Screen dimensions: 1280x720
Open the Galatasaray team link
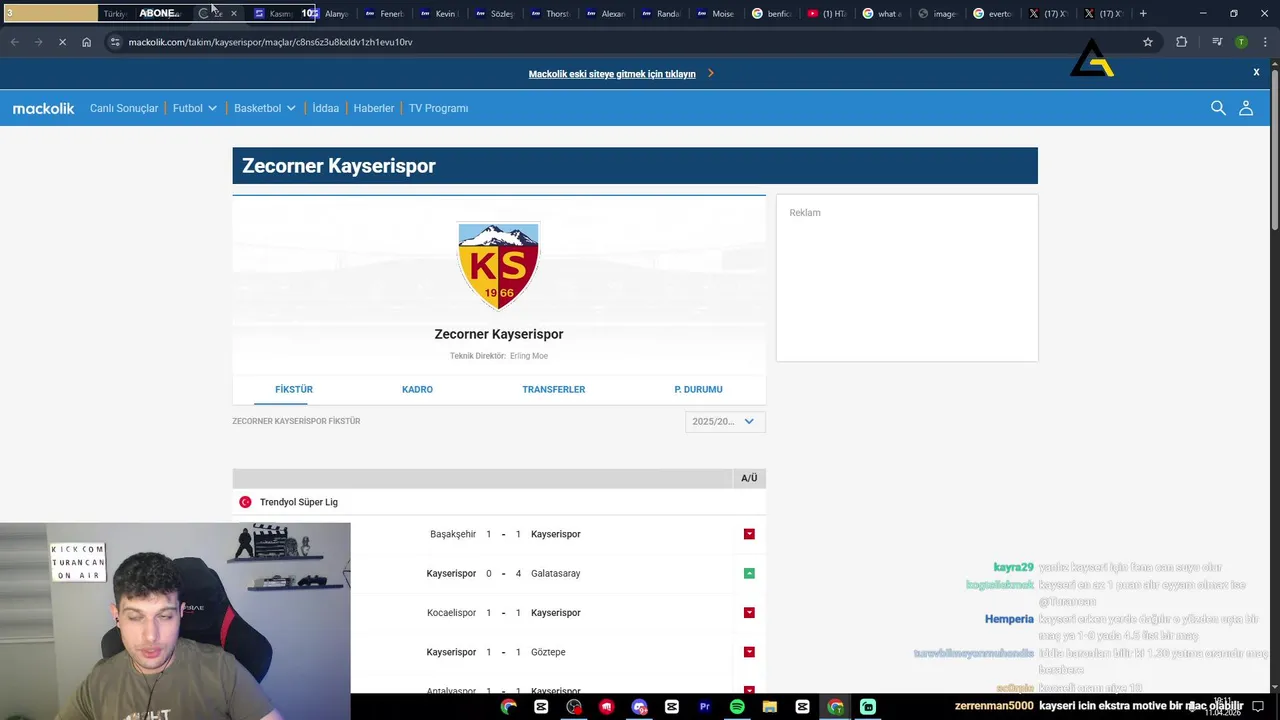click(556, 573)
